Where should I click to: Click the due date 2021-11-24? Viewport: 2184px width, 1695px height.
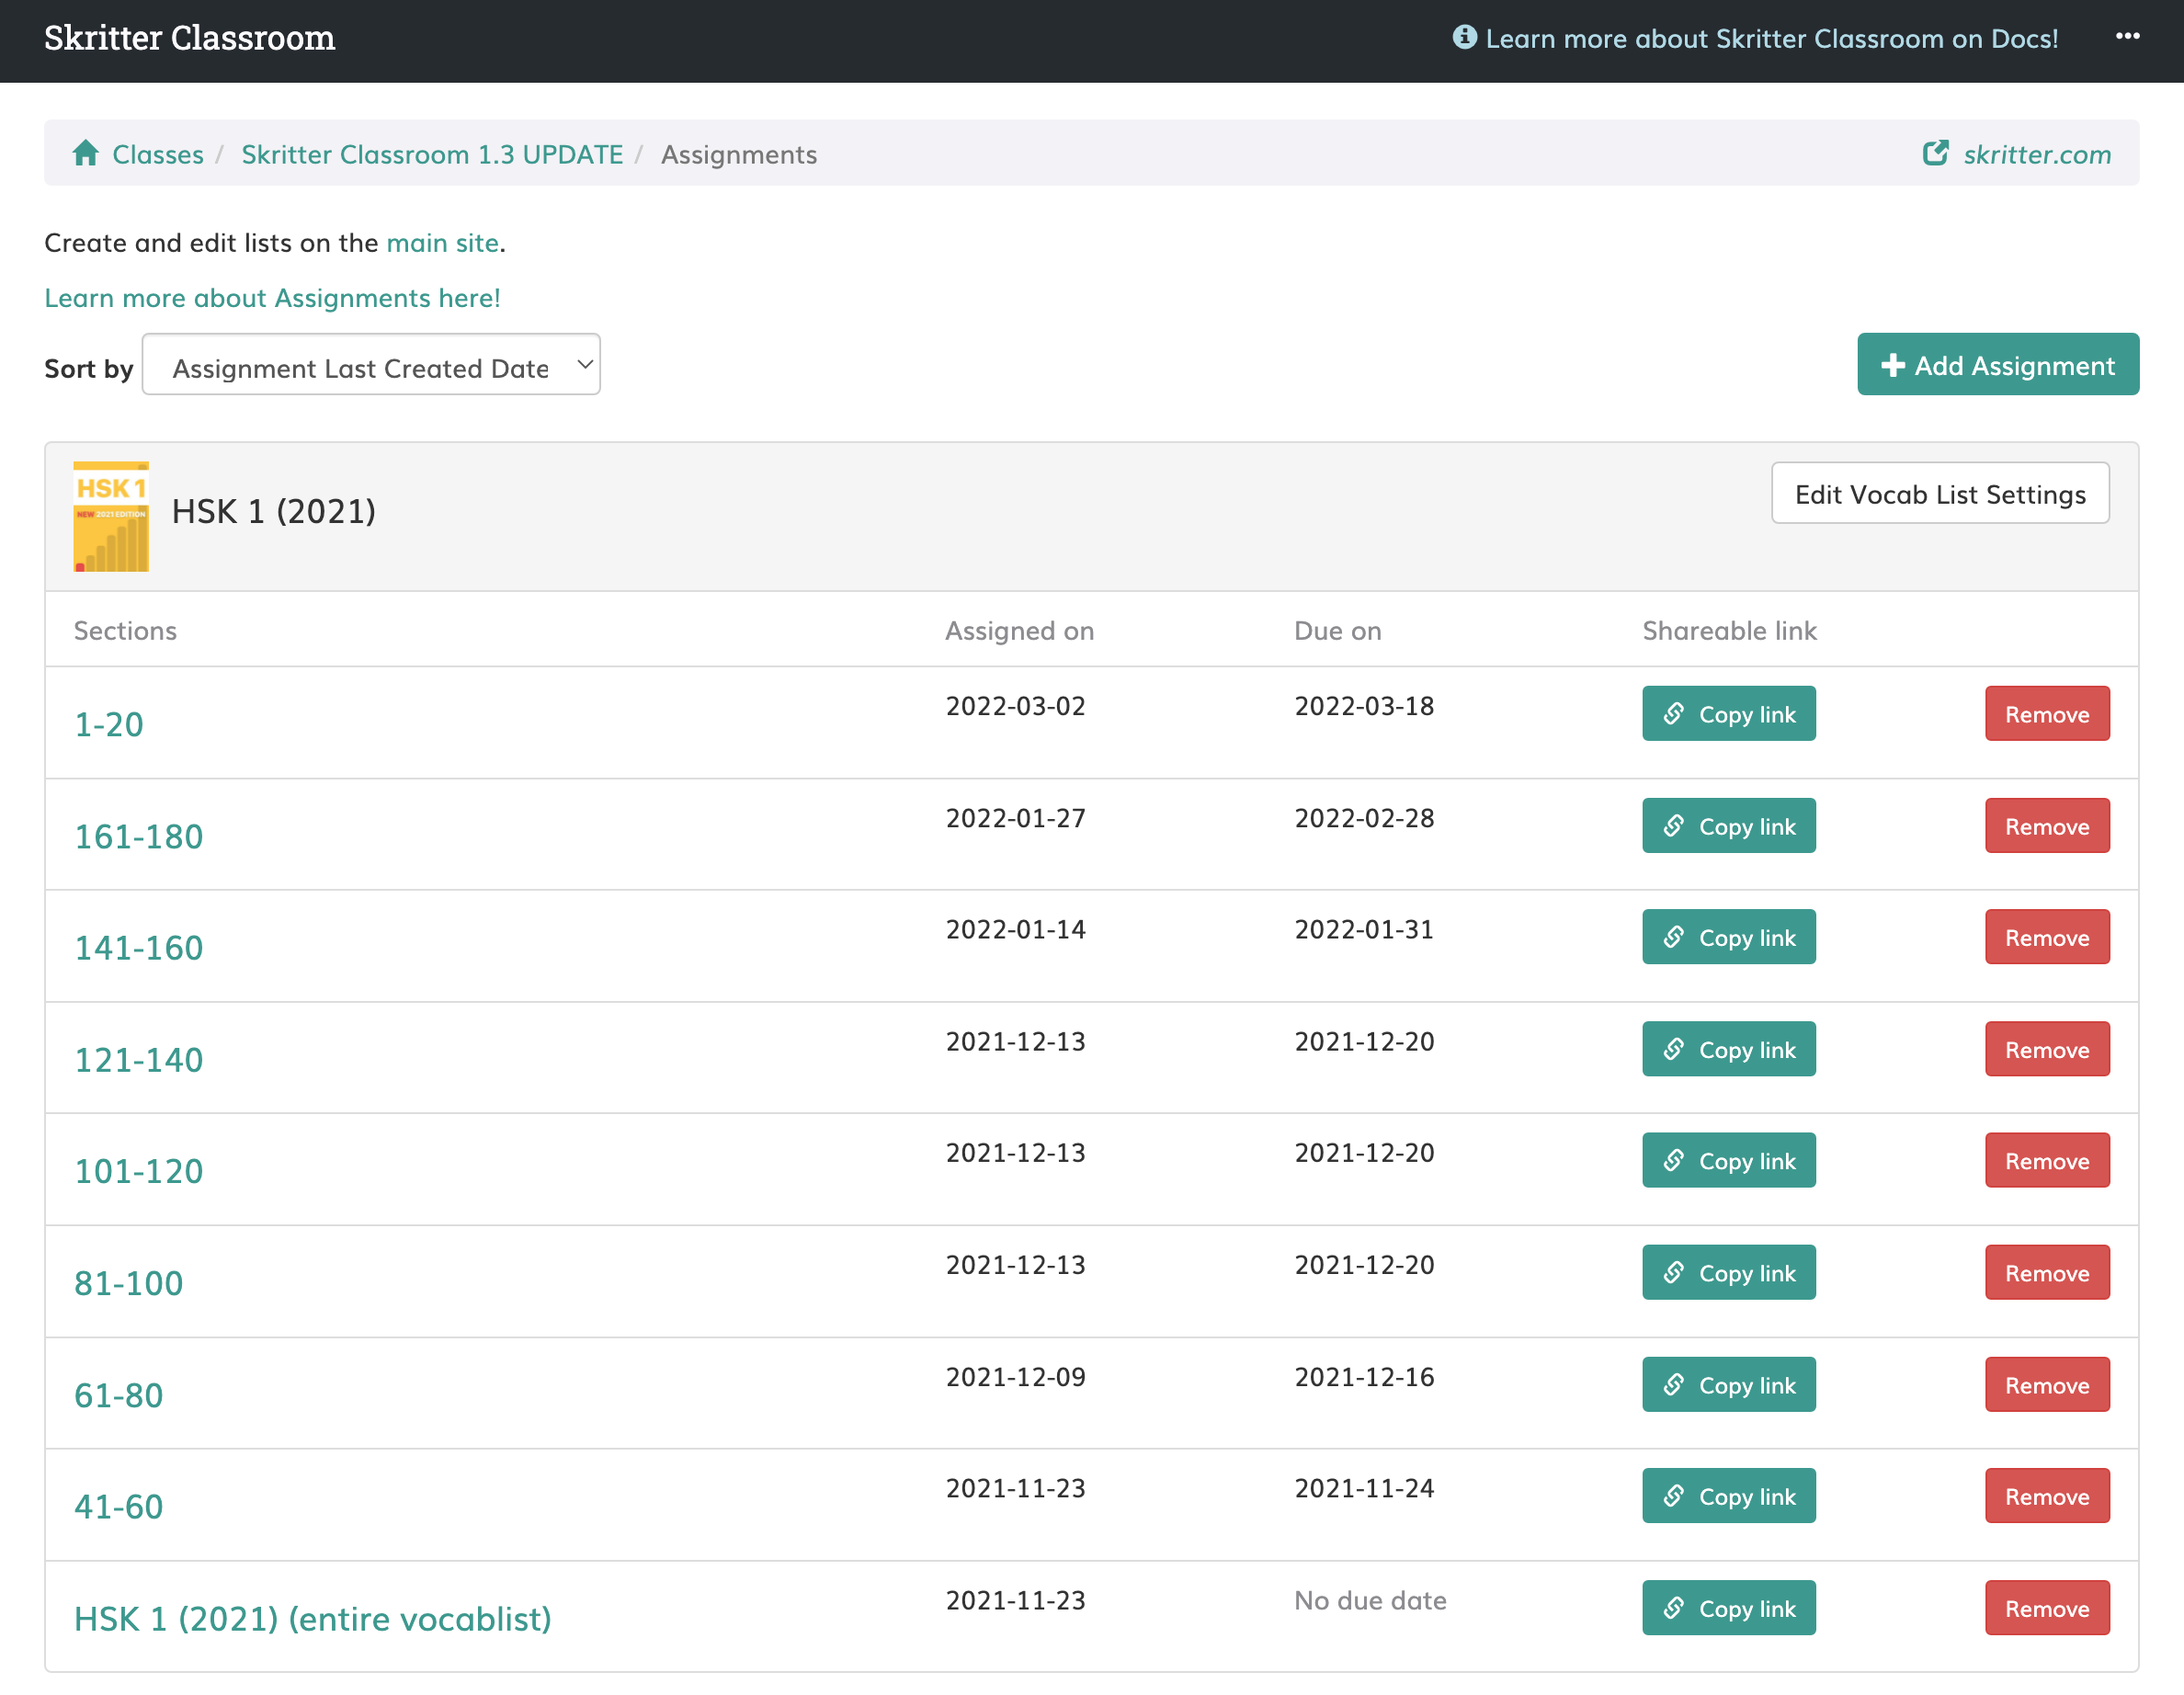pos(1364,1488)
